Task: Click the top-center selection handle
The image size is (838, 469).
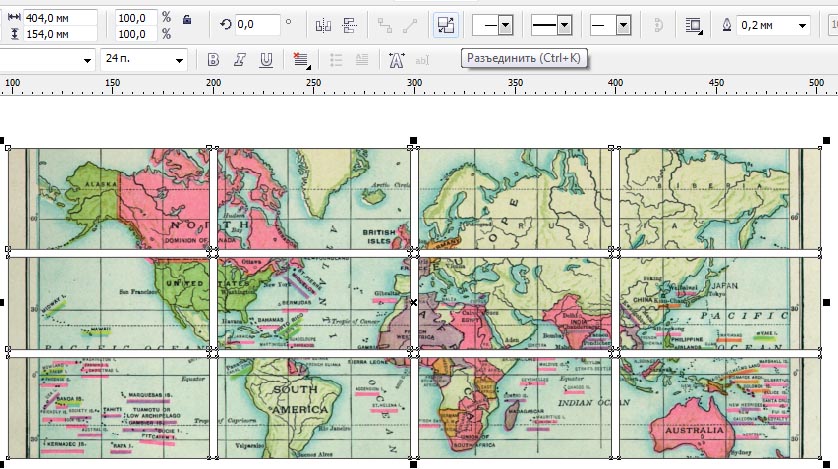Action: click(413, 140)
